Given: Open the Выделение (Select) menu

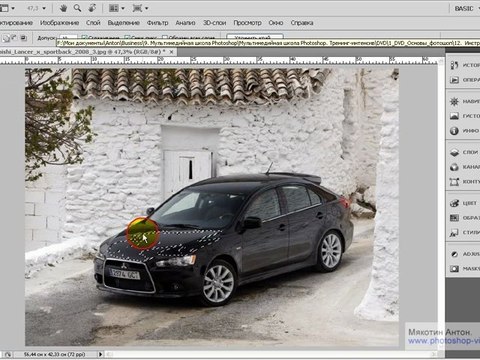Looking at the screenshot, I should (123, 23).
